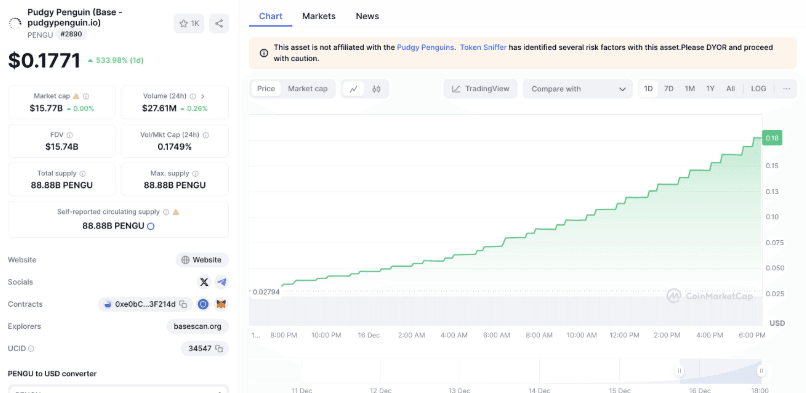
Task: Click the $15.77B market cap value
Action: click(x=46, y=108)
